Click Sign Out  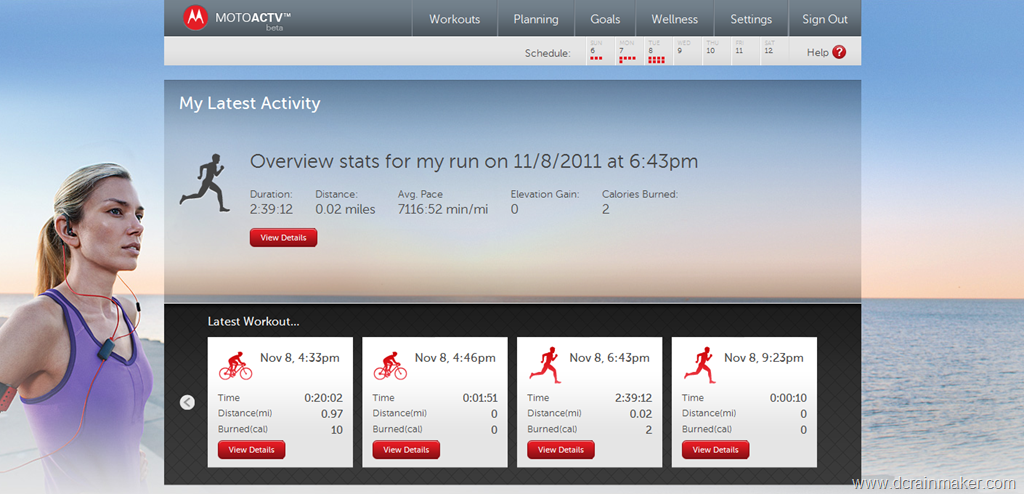825,19
